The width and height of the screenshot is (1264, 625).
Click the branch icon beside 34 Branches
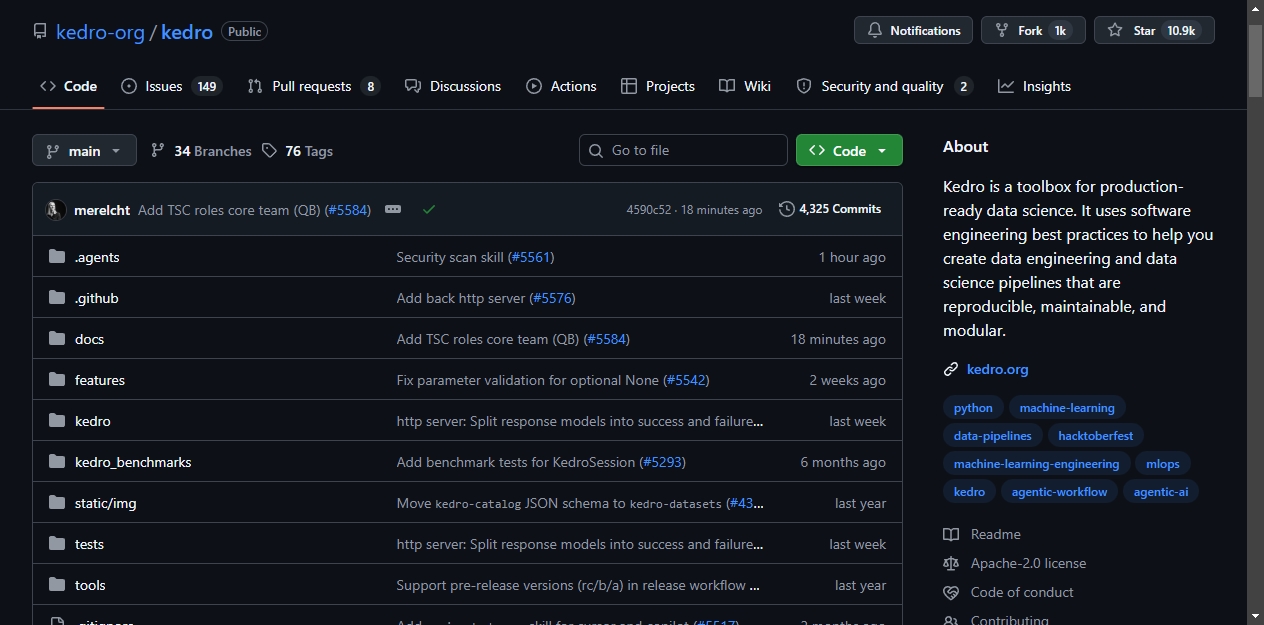click(x=158, y=151)
